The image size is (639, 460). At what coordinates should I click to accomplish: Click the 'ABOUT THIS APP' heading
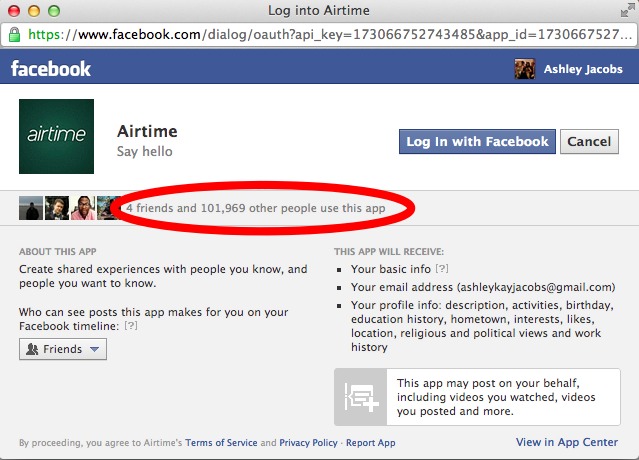point(57,252)
